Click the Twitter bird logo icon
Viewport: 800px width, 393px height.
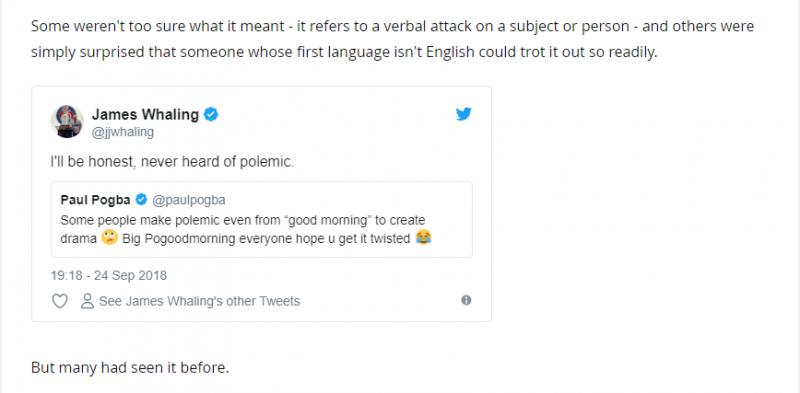coord(463,114)
